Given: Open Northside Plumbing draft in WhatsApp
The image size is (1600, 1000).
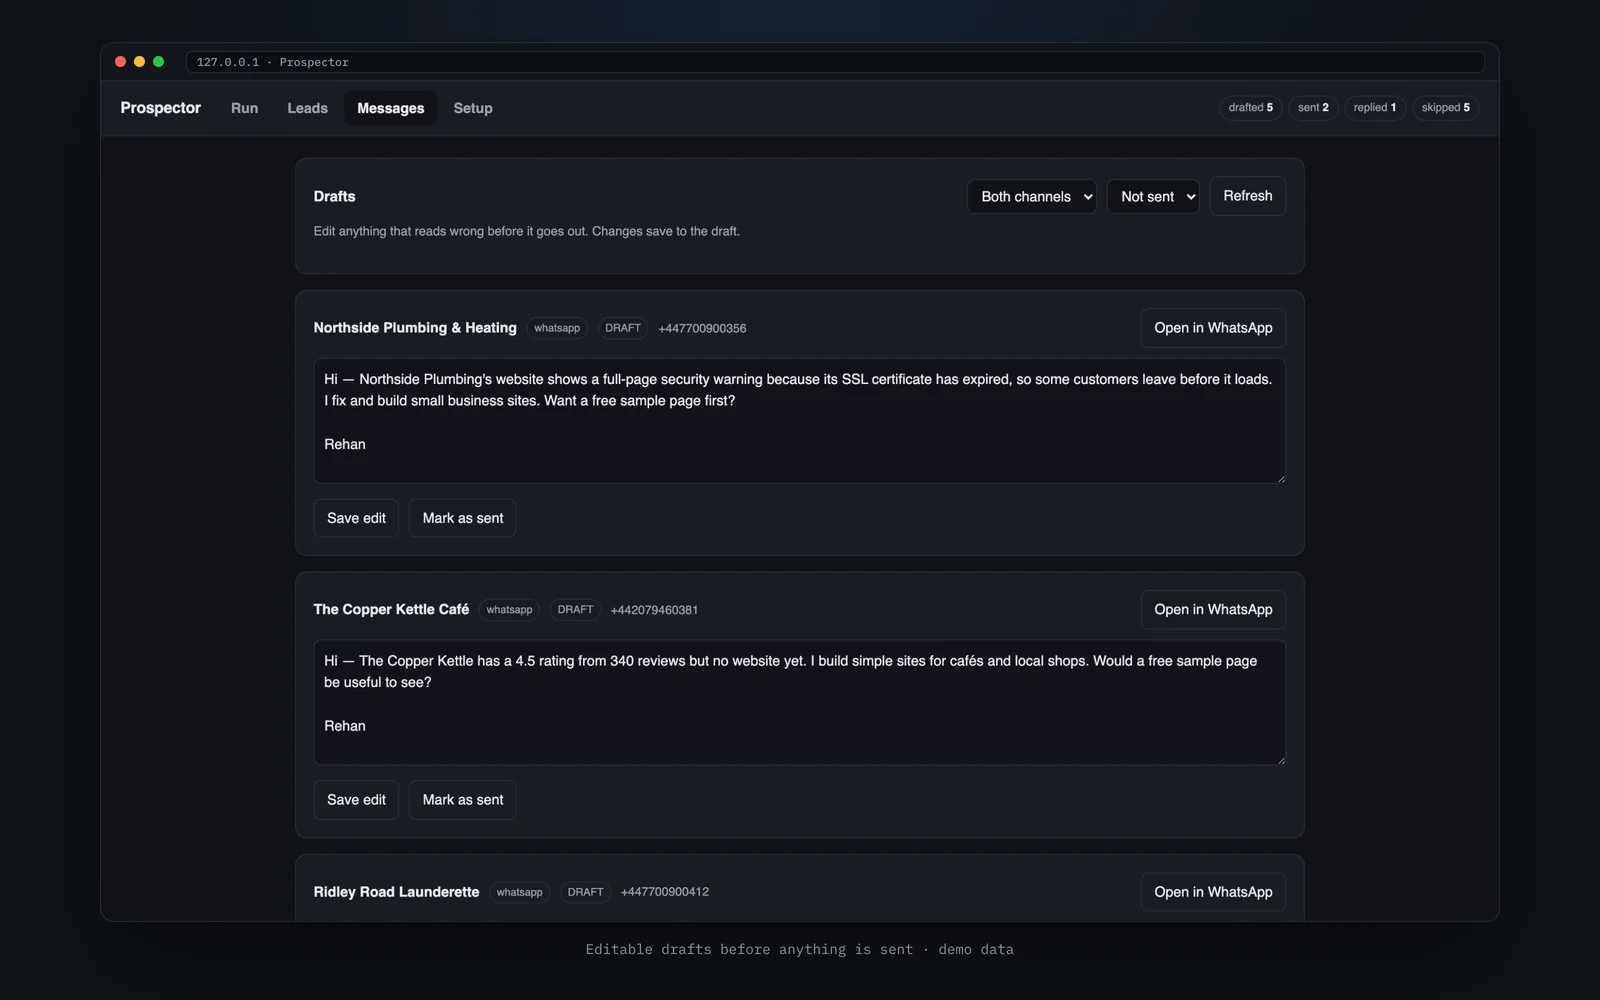Looking at the screenshot, I should coord(1213,328).
